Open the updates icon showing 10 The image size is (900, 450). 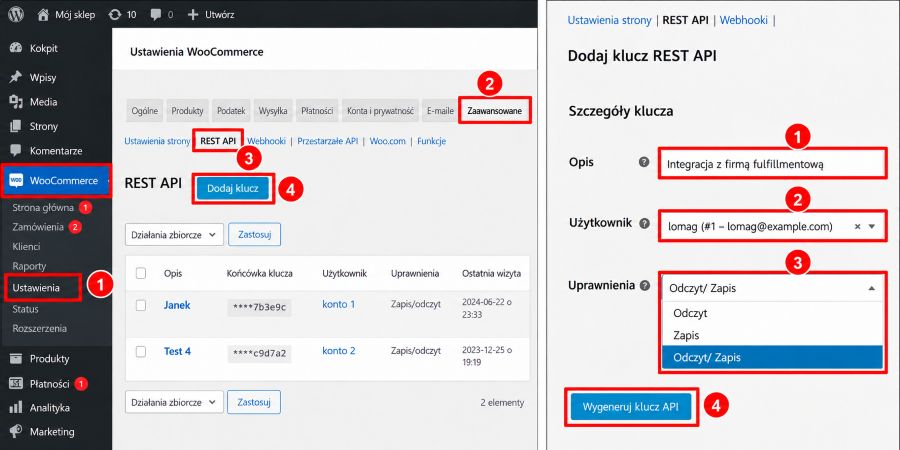tap(115, 14)
